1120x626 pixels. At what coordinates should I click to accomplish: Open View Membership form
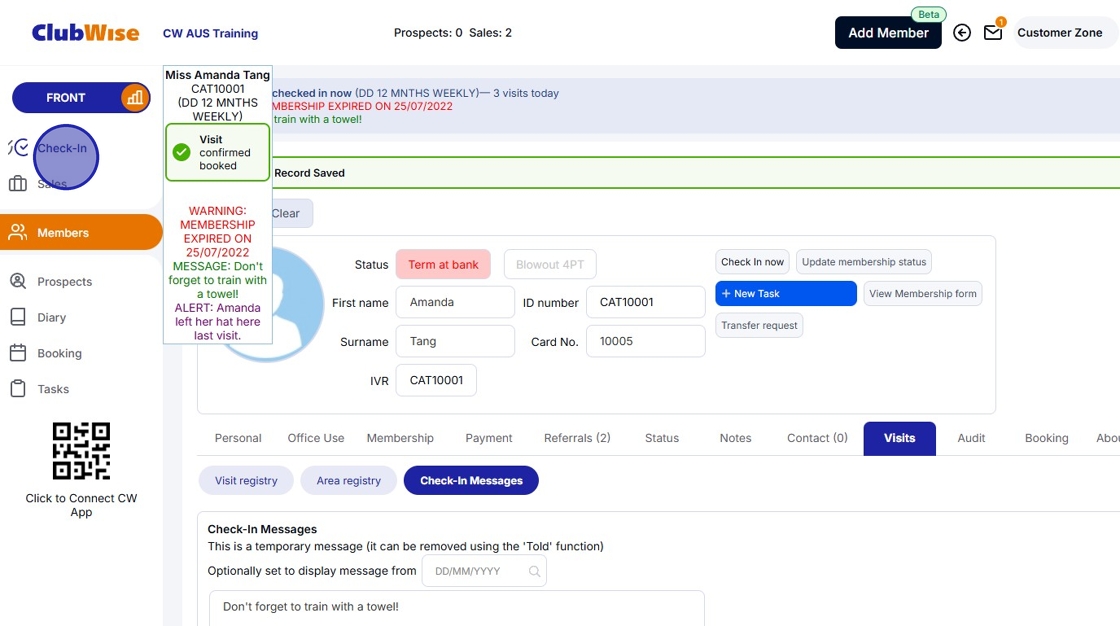922,294
